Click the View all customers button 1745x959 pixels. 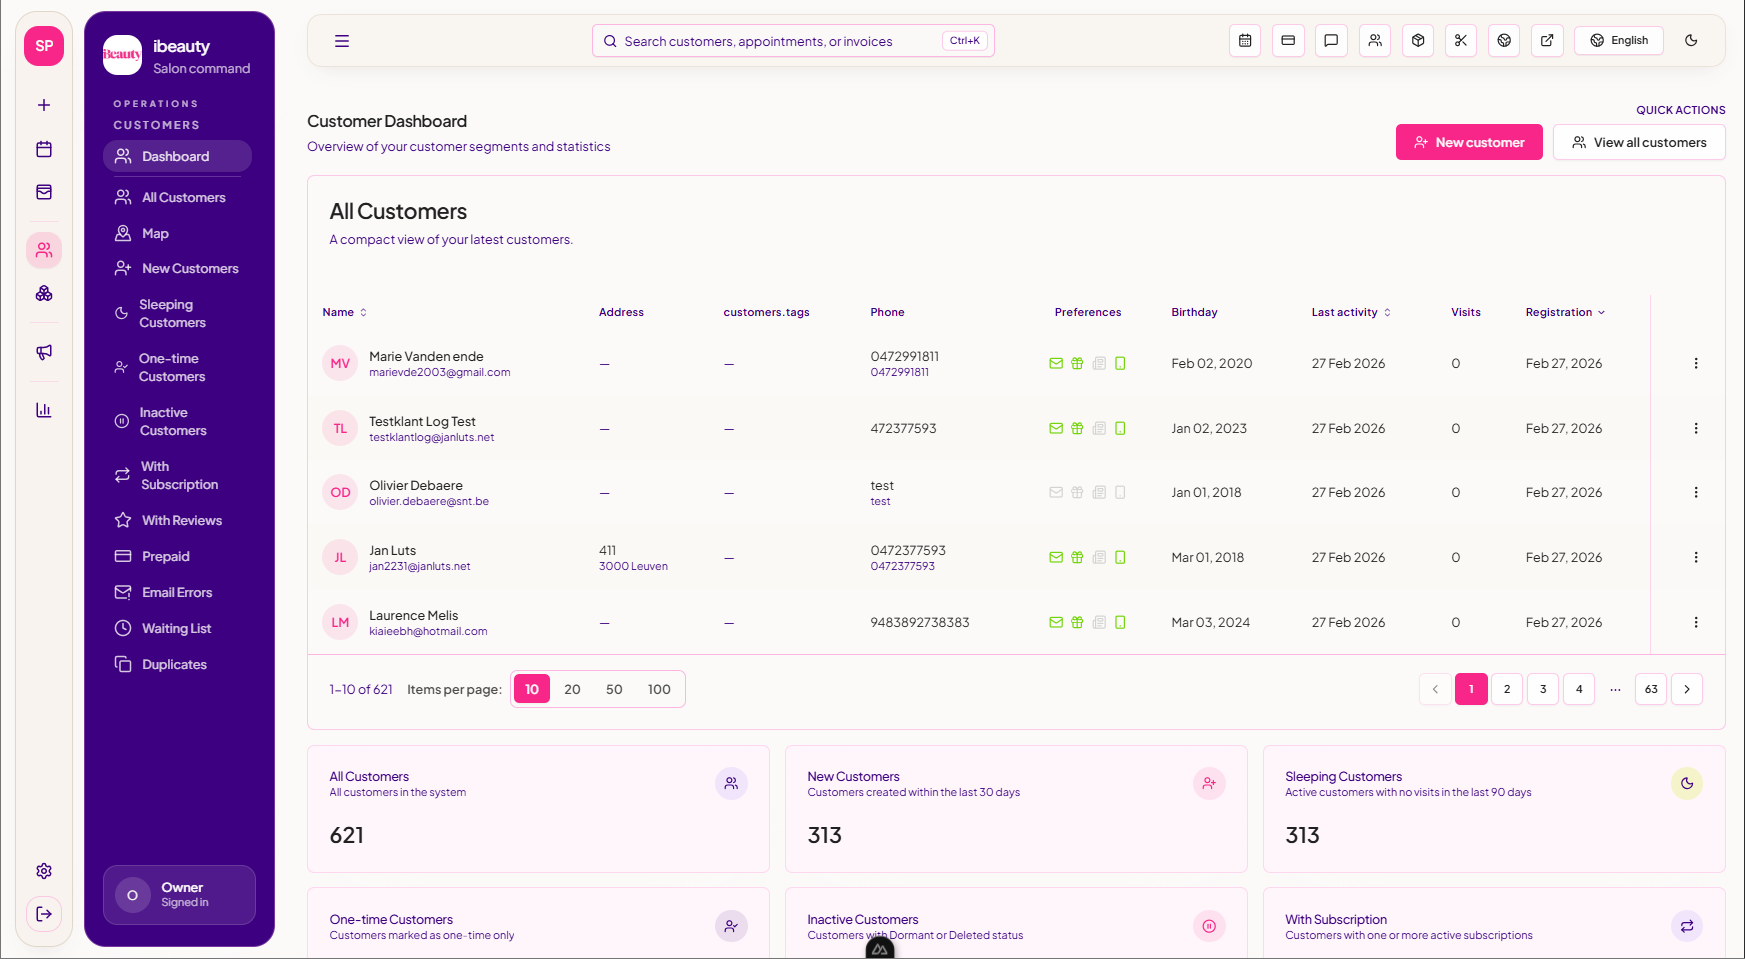tap(1639, 142)
